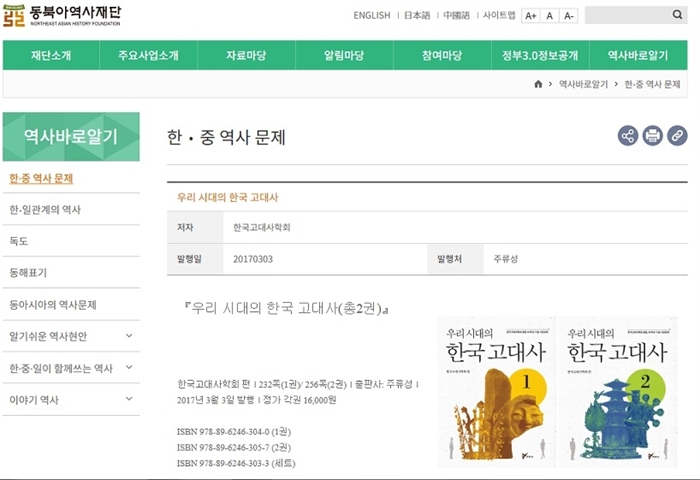Click the print page icon

pyautogui.click(x=653, y=136)
